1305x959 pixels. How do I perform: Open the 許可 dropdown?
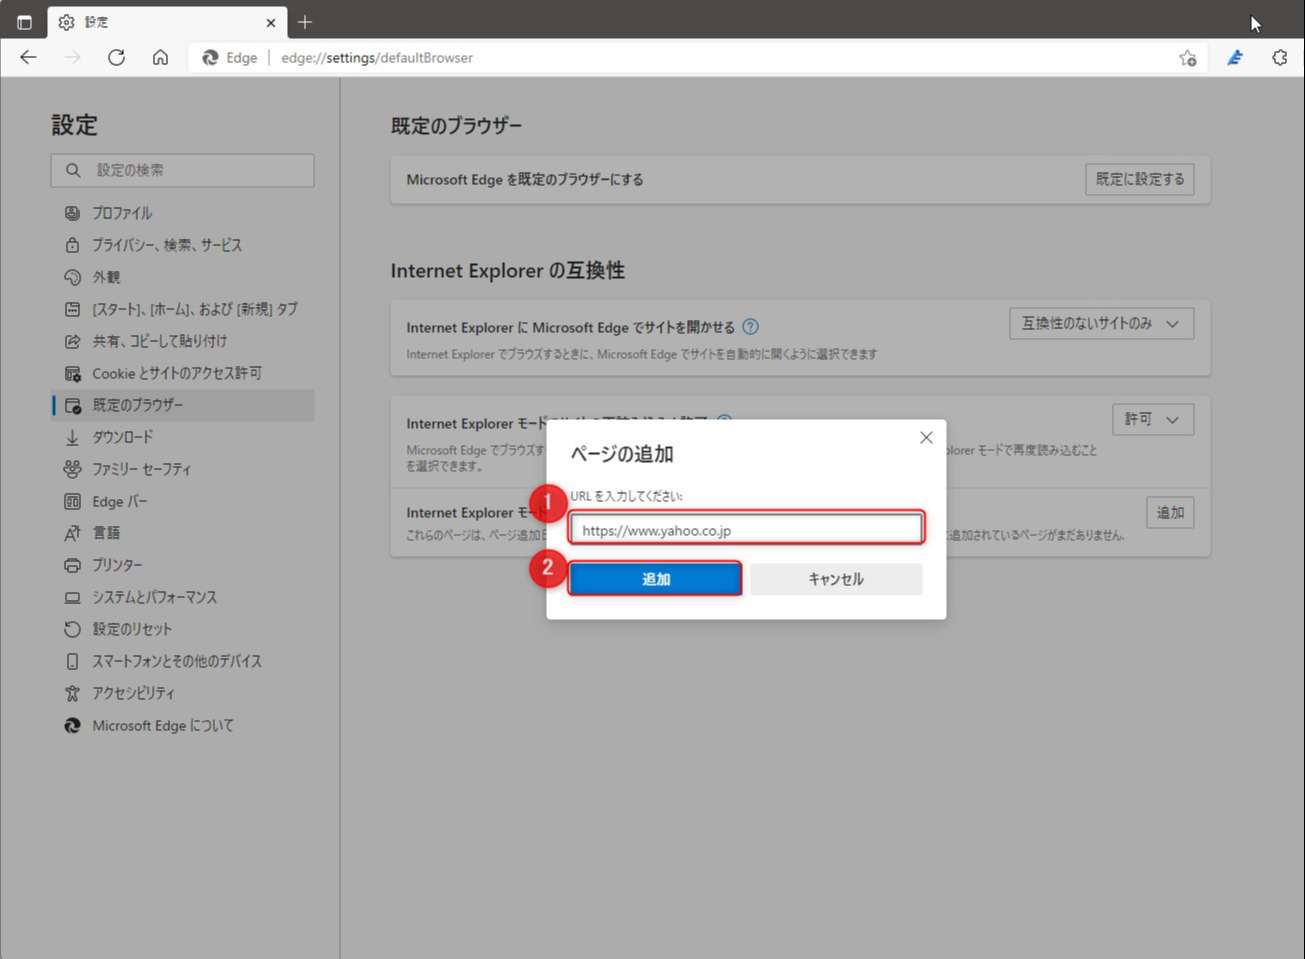(x=1152, y=419)
